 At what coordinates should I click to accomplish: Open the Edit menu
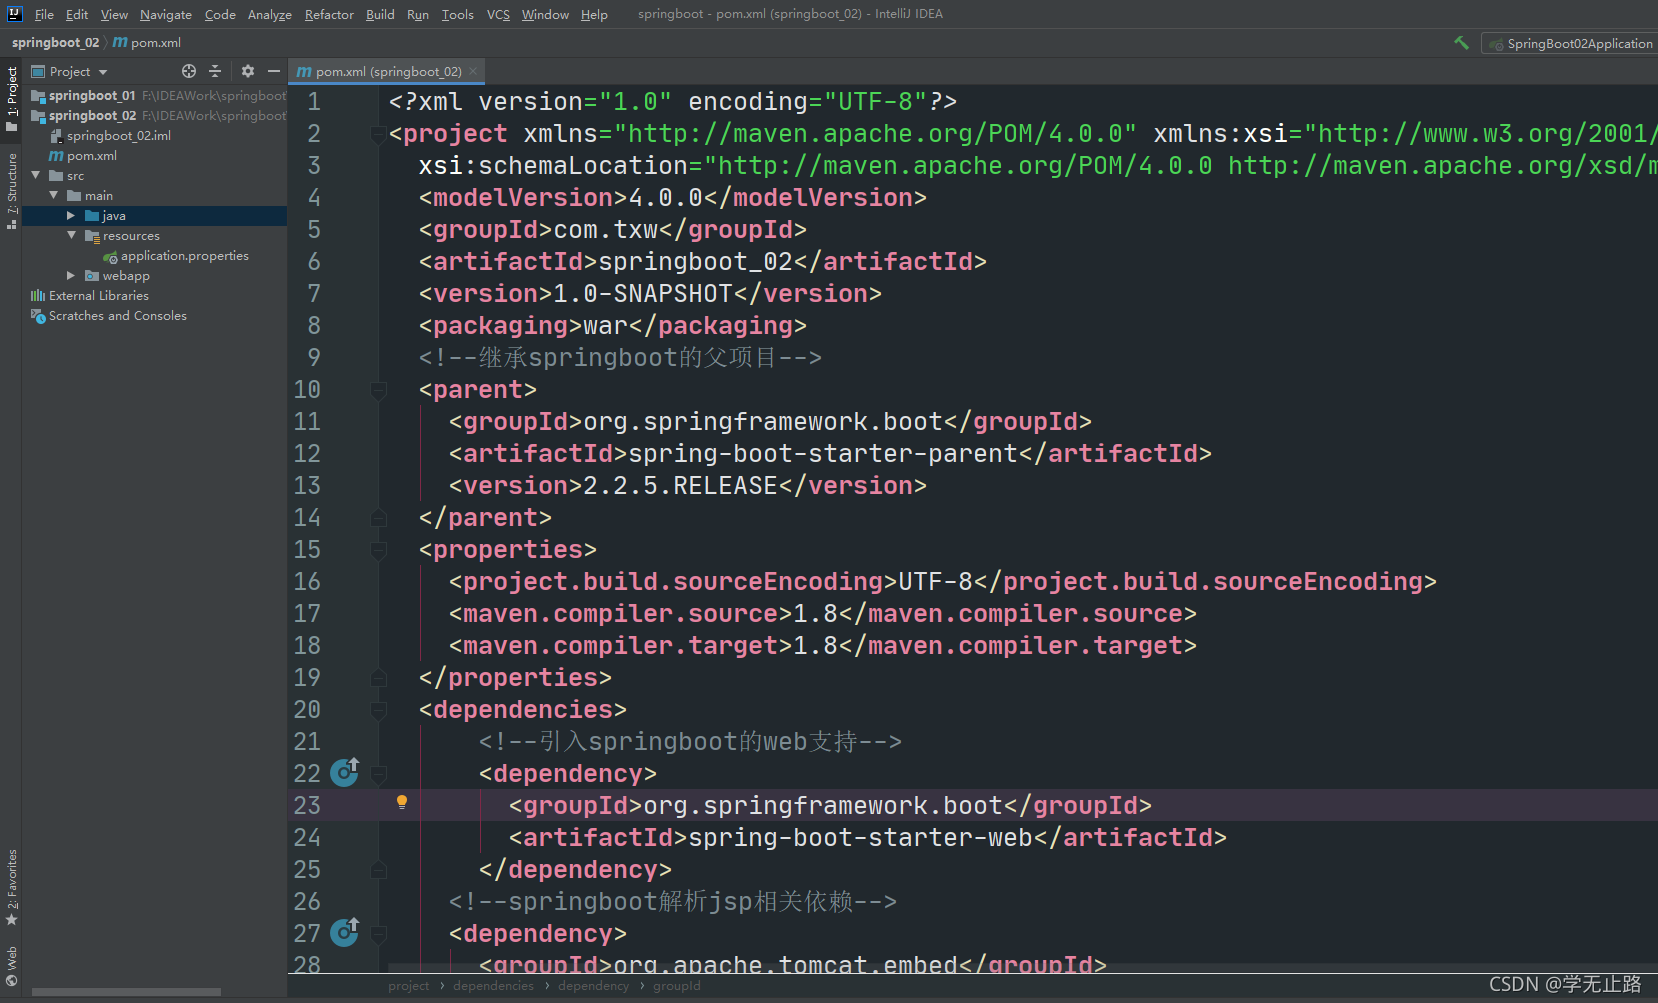pos(77,15)
